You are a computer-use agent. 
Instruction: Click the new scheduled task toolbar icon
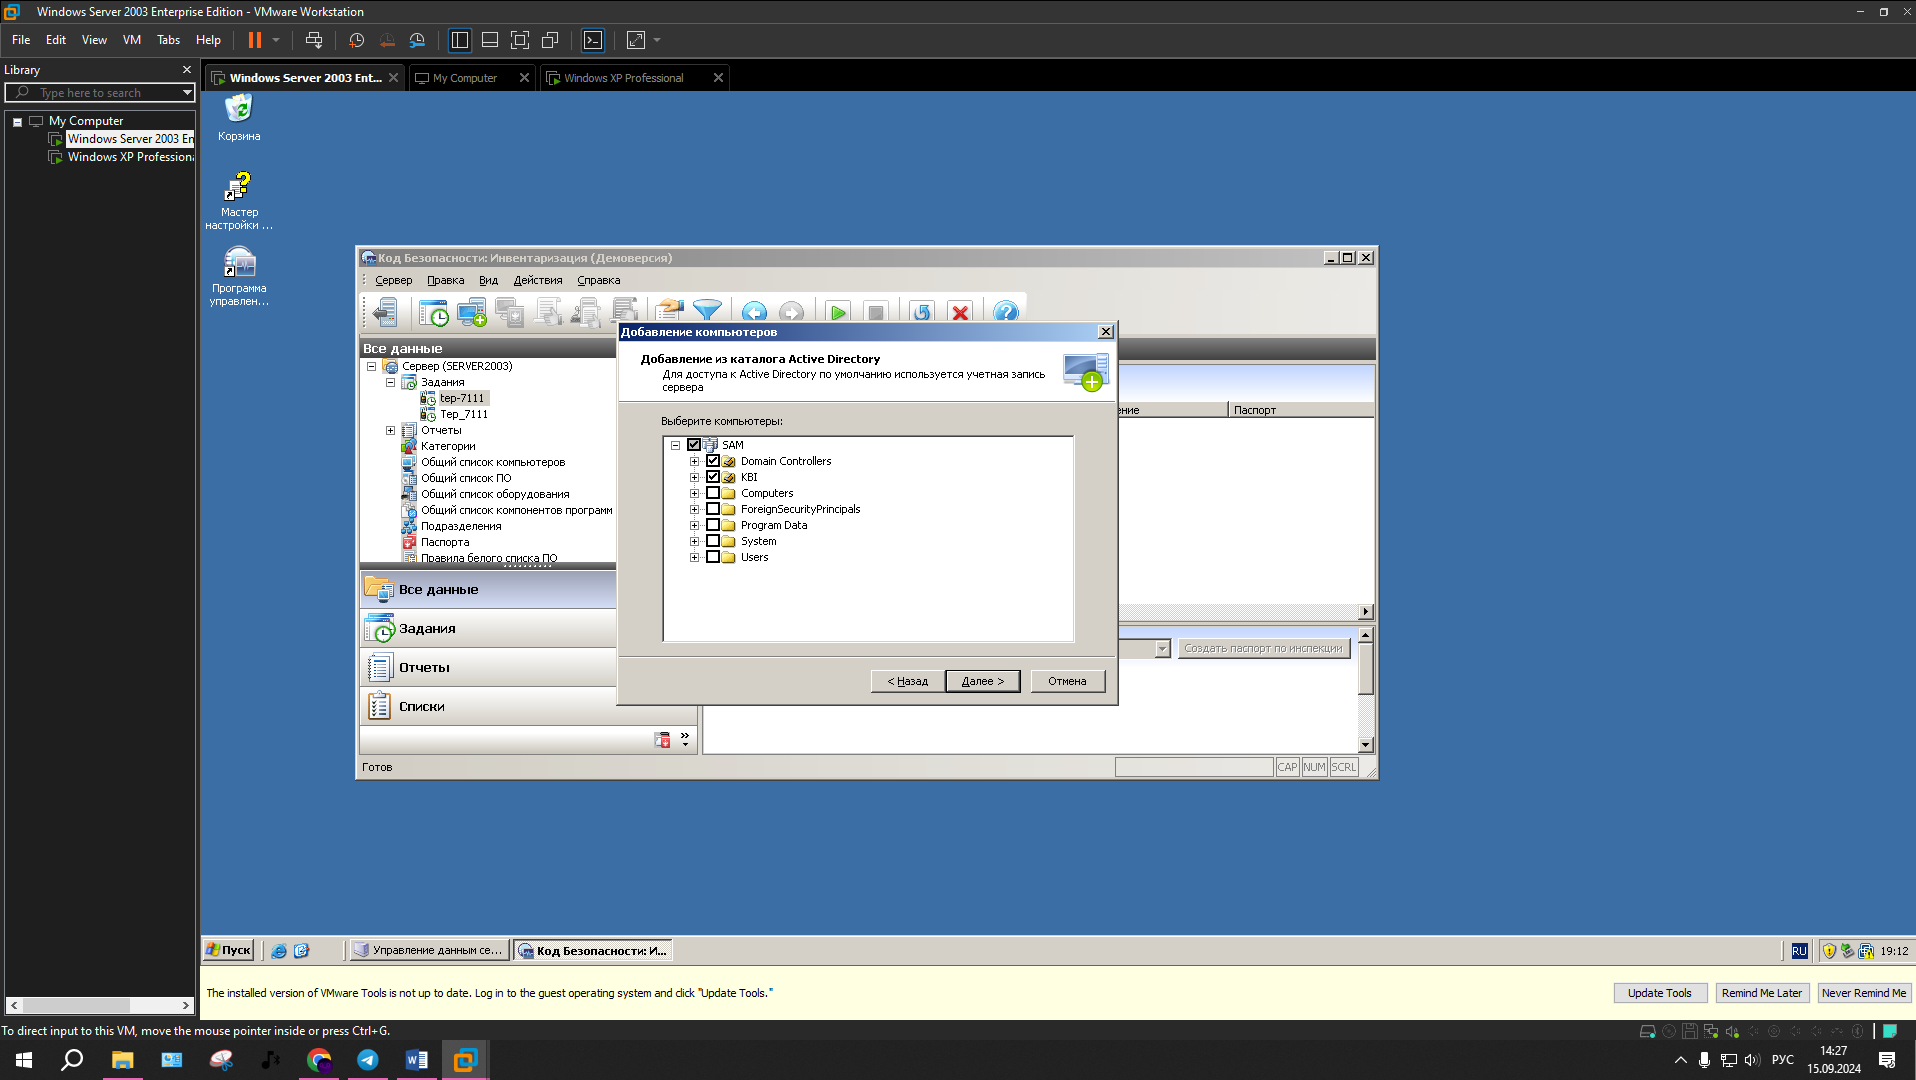[x=433, y=312]
